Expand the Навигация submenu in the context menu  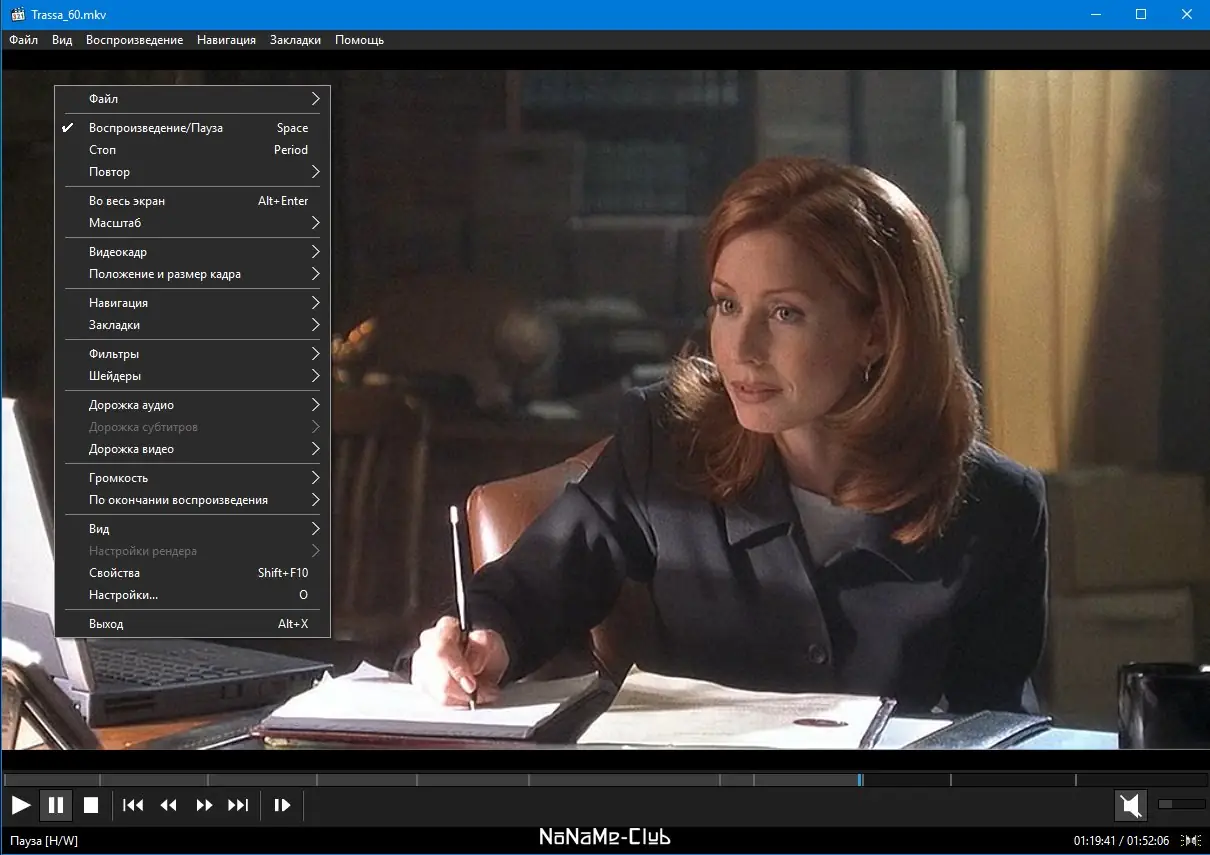coord(193,303)
